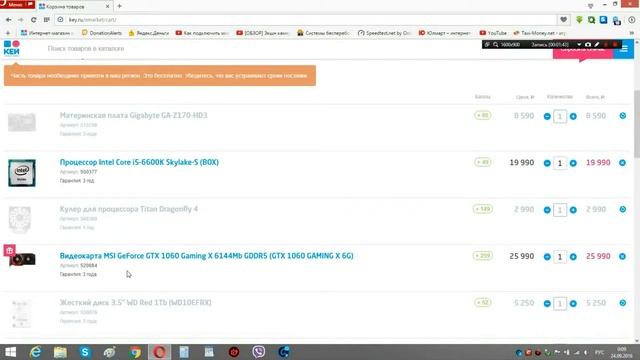Screen dimensions: 640x360
Task: Decrease quantity of Titan Dragonfly 4 cooler
Action: click(547, 210)
